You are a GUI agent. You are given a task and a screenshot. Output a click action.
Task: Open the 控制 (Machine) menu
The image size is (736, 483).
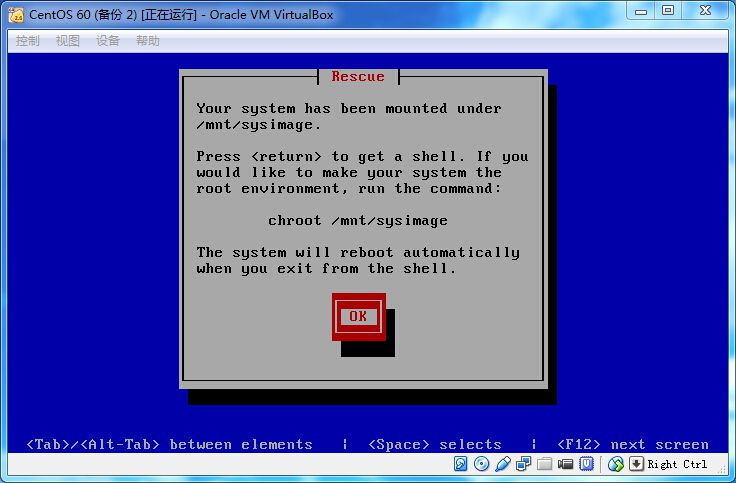coord(28,41)
